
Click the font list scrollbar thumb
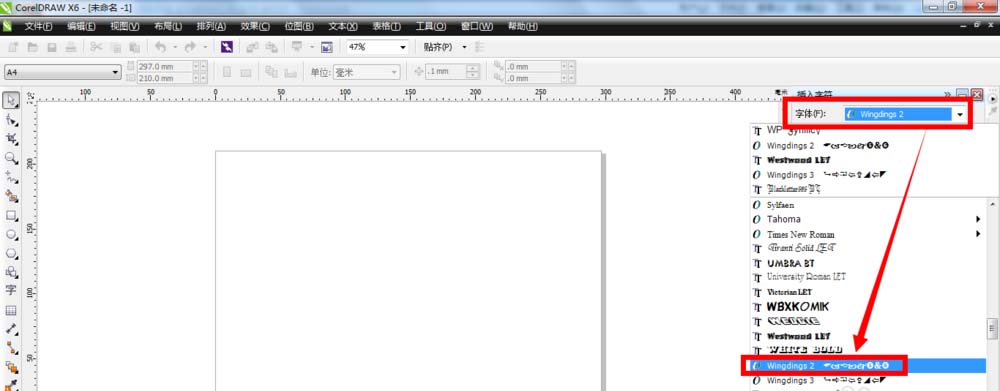(x=992, y=329)
